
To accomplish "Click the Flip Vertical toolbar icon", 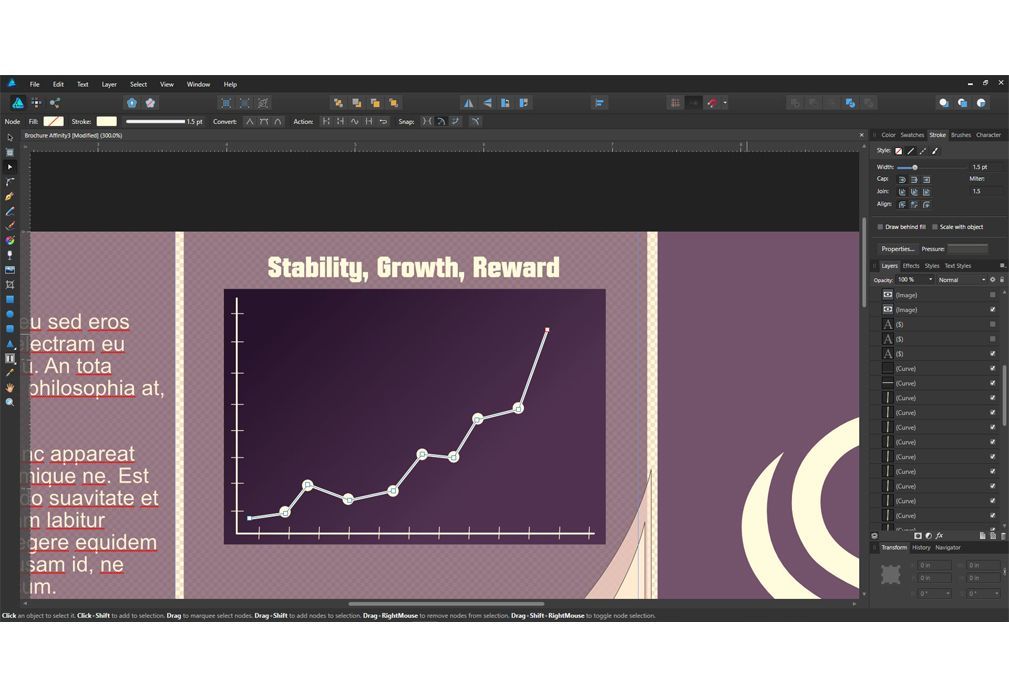I will (x=487, y=103).
